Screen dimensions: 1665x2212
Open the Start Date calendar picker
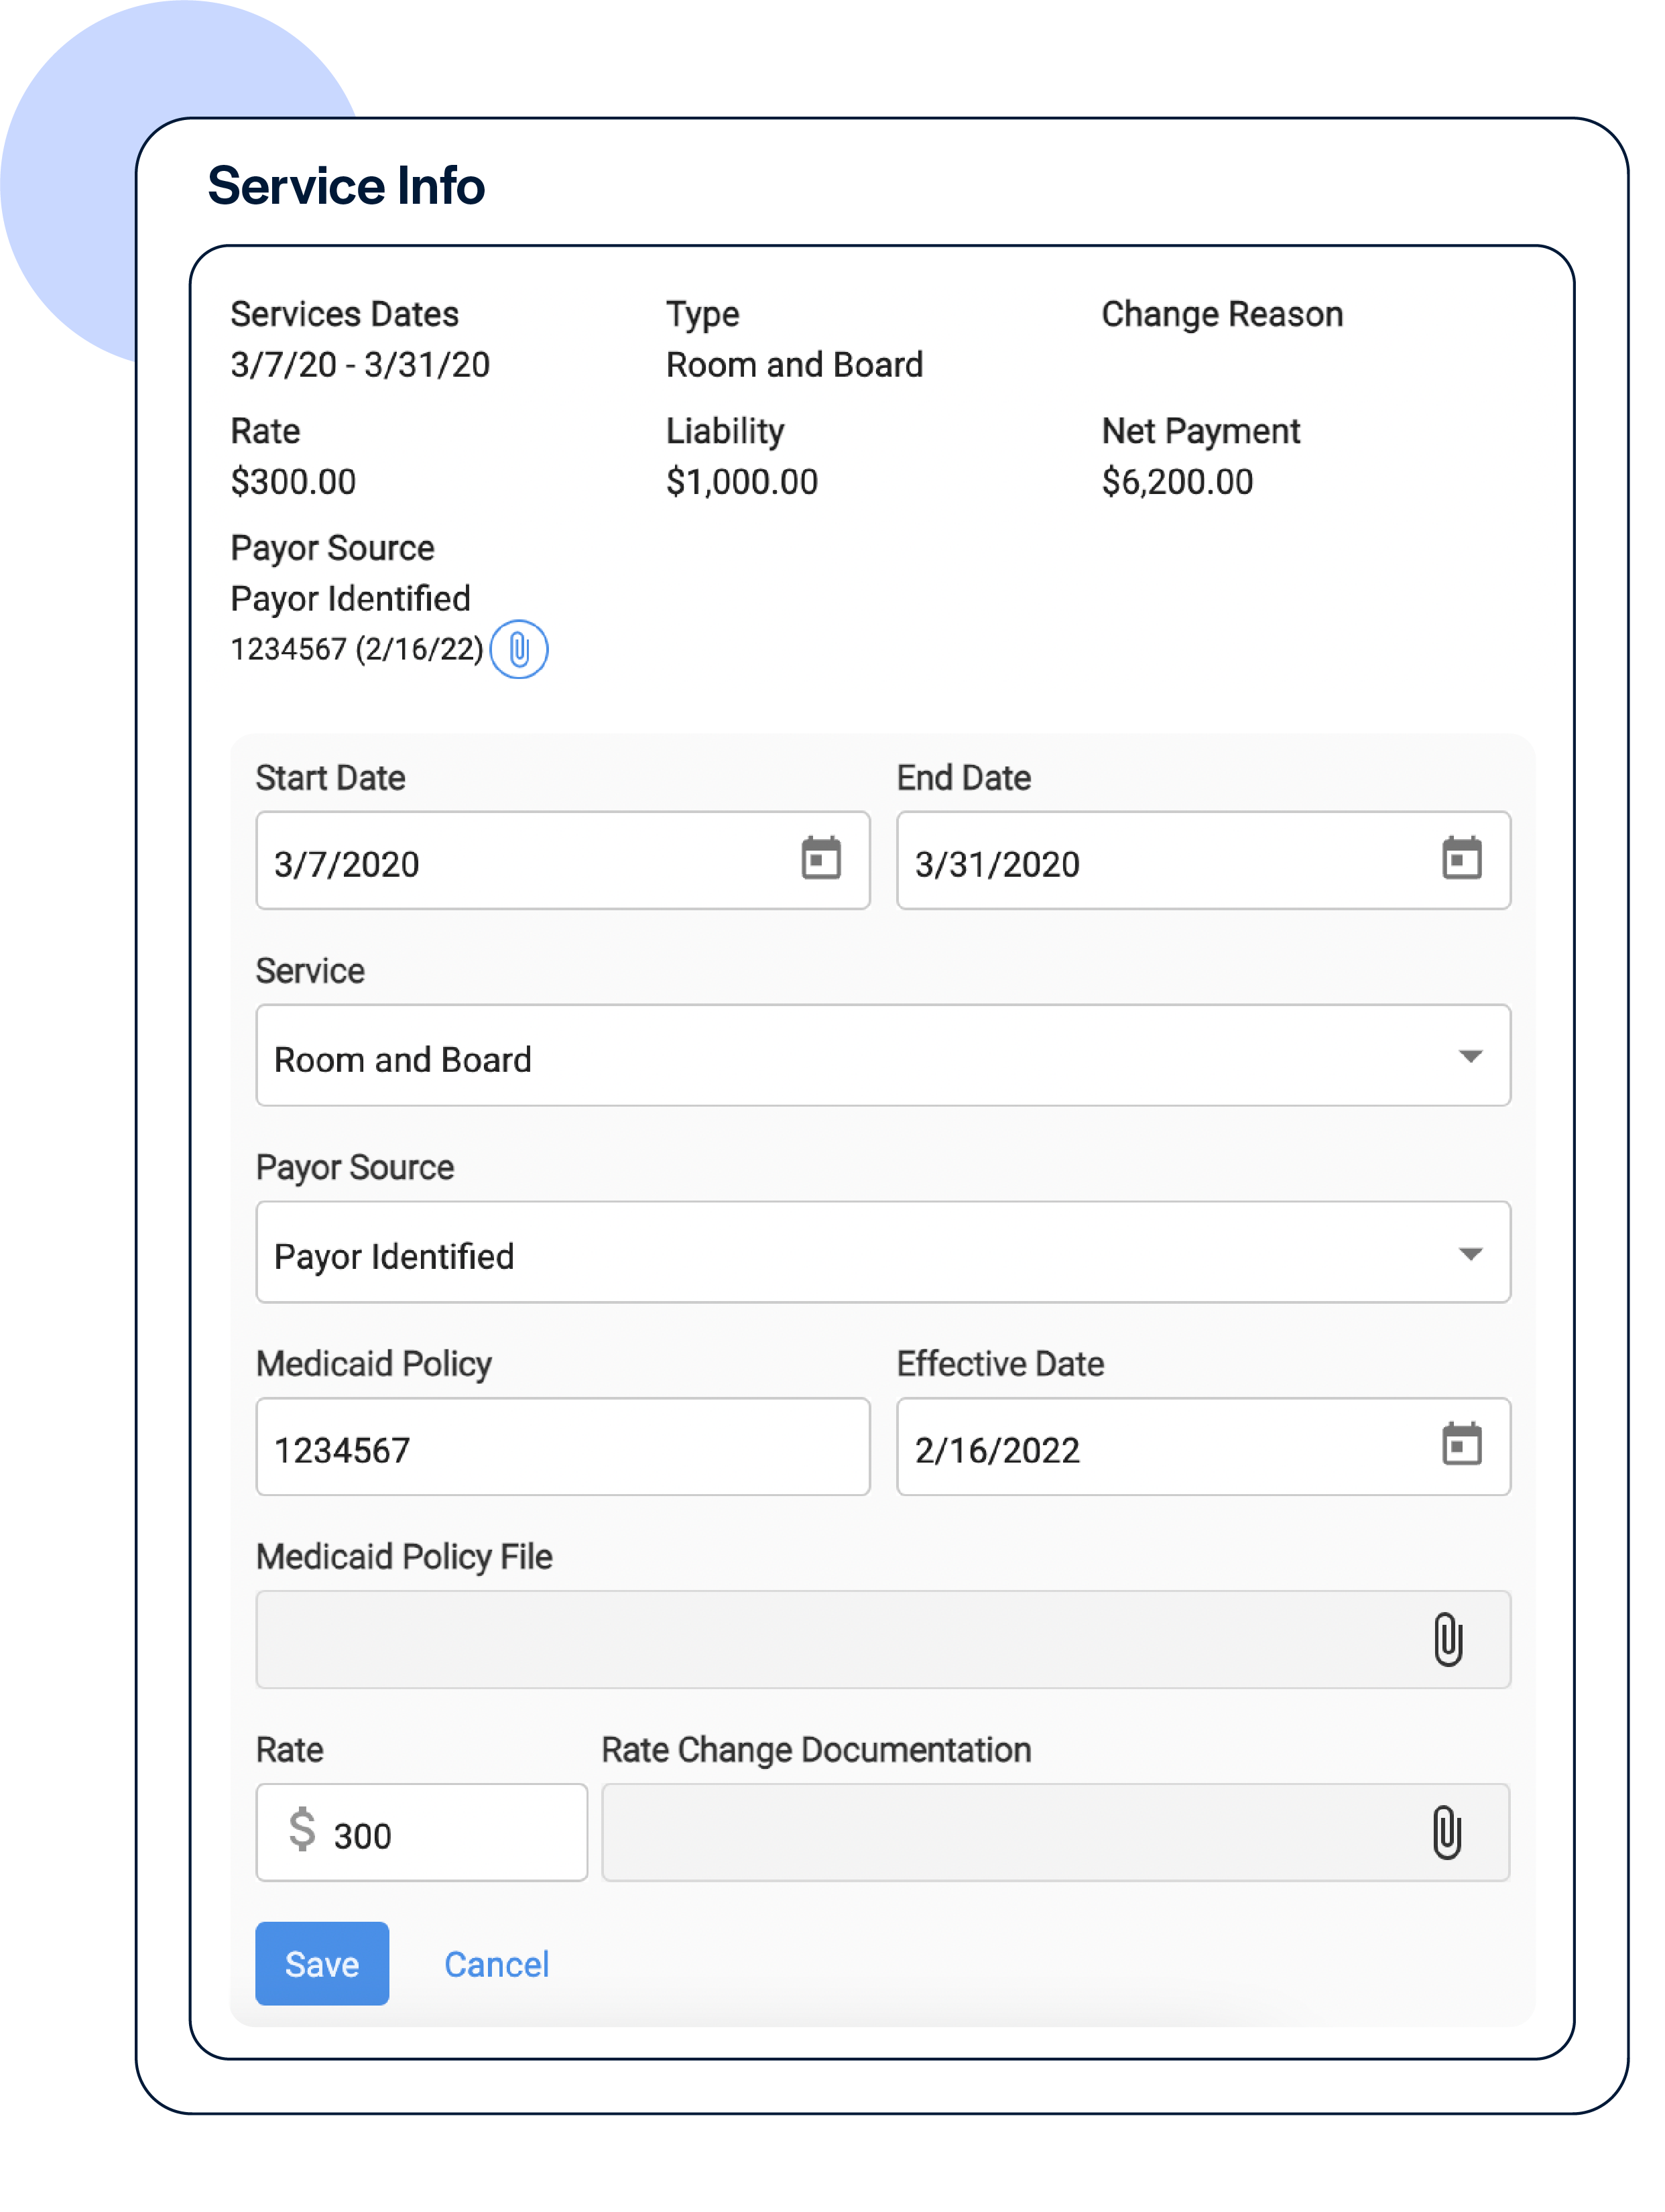click(x=821, y=859)
